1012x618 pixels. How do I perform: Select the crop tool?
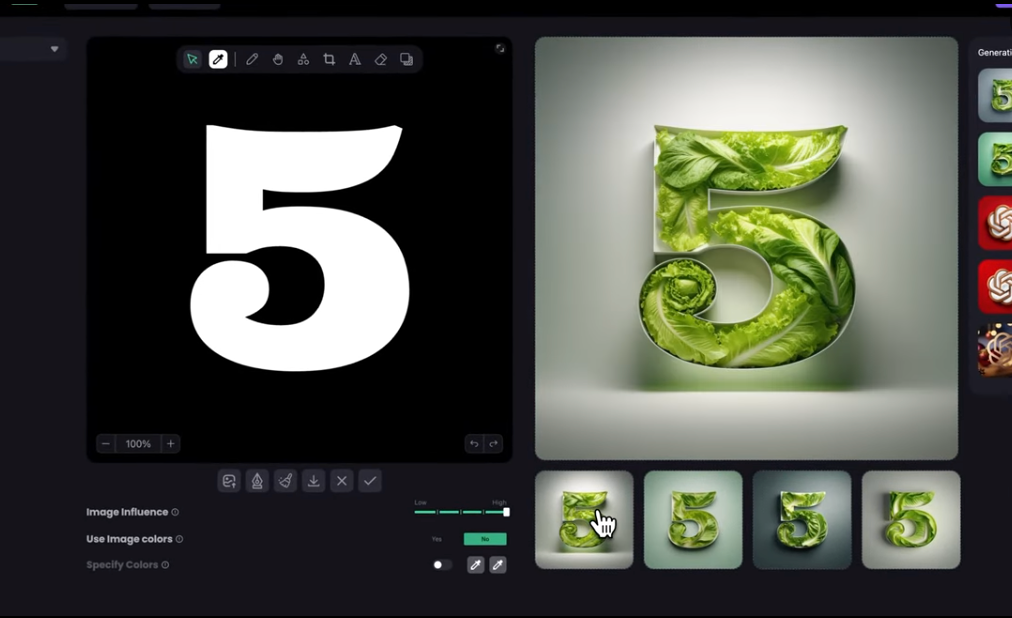point(329,60)
